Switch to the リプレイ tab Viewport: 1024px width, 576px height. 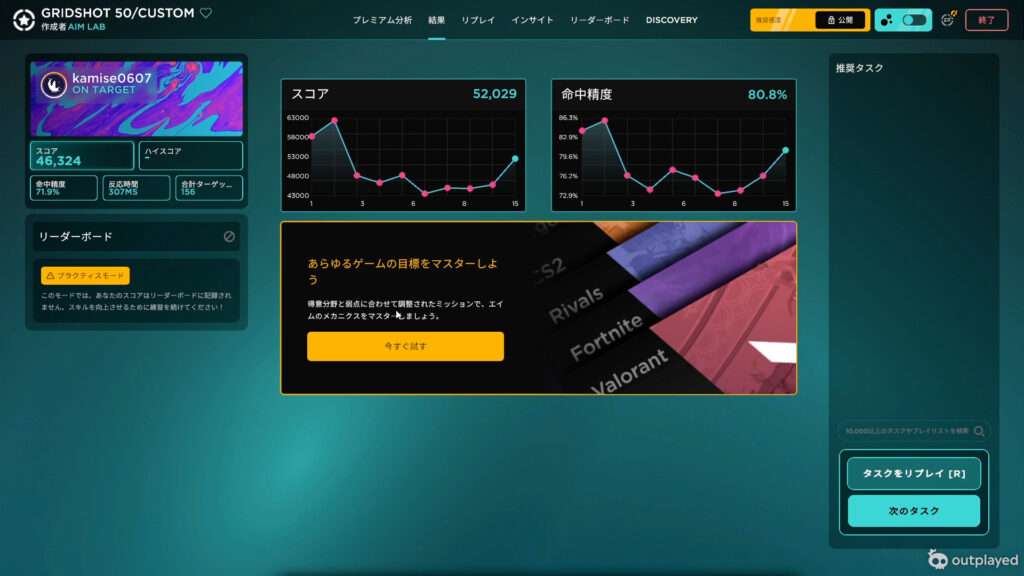click(478, 20)
